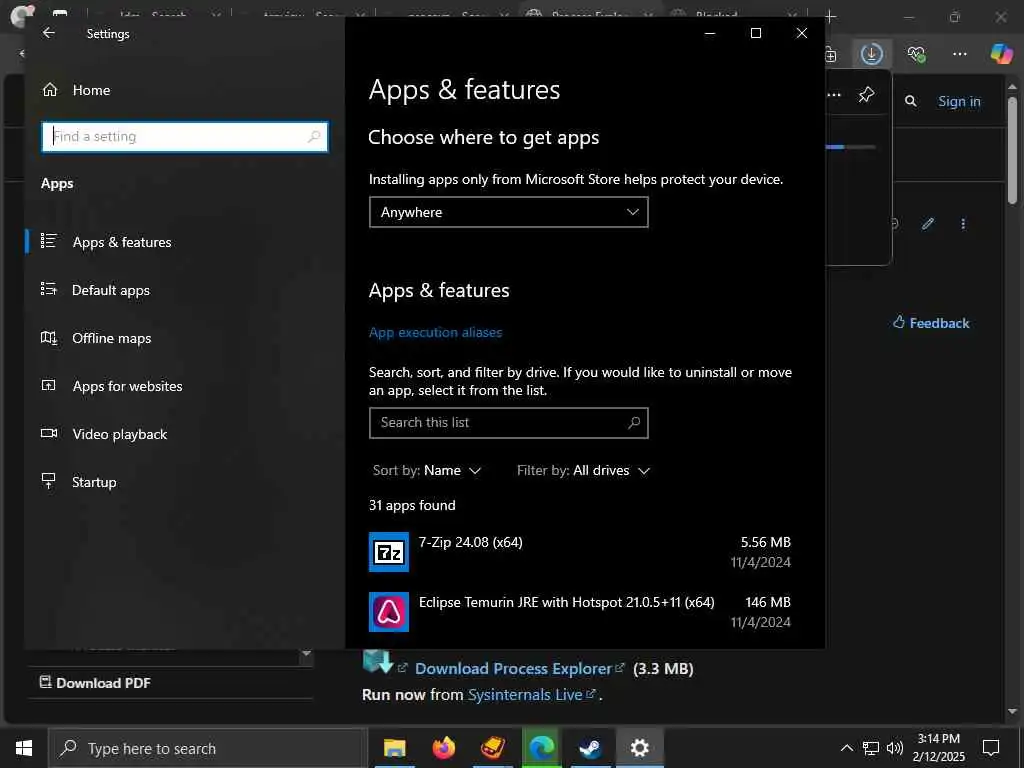This screenshot has width=1024, height=768.
Task: Click Sign in on the webpage
Action: tap(959, 101)
